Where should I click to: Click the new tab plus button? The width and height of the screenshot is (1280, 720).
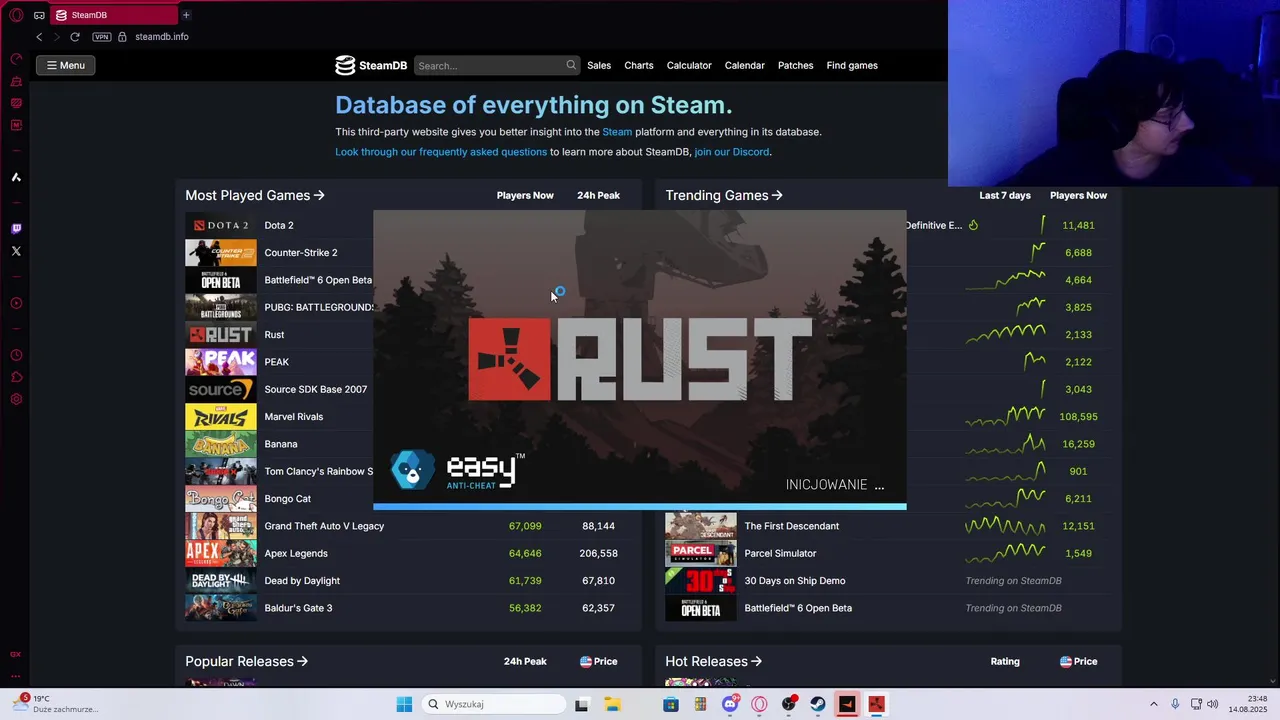186,15
